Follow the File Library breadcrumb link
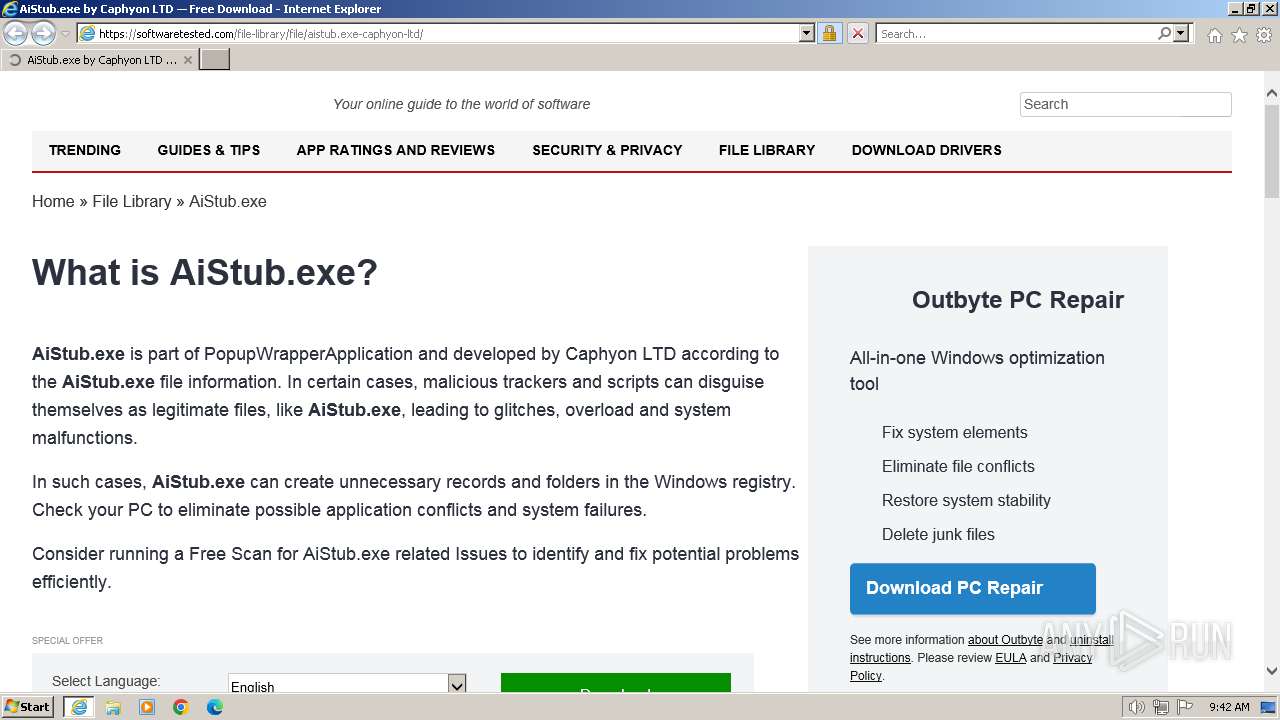Screen dimensions: 1280x720 (x=132, y=201)
